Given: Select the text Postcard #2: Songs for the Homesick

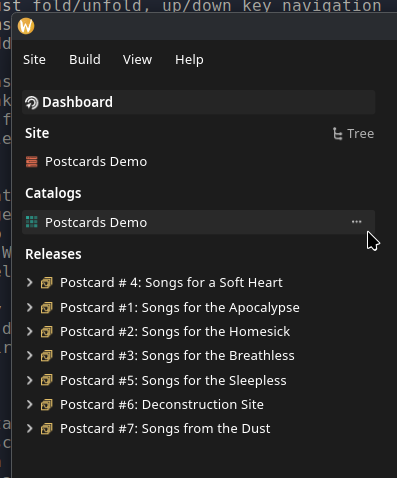Looking at the screenshot, I should [175, 332].
